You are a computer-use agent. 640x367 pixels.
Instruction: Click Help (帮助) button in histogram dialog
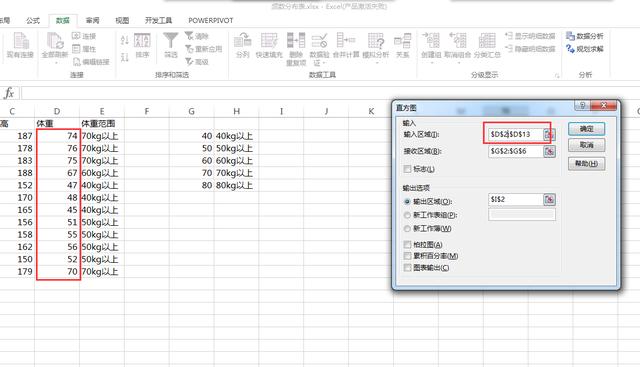(587, 163)
